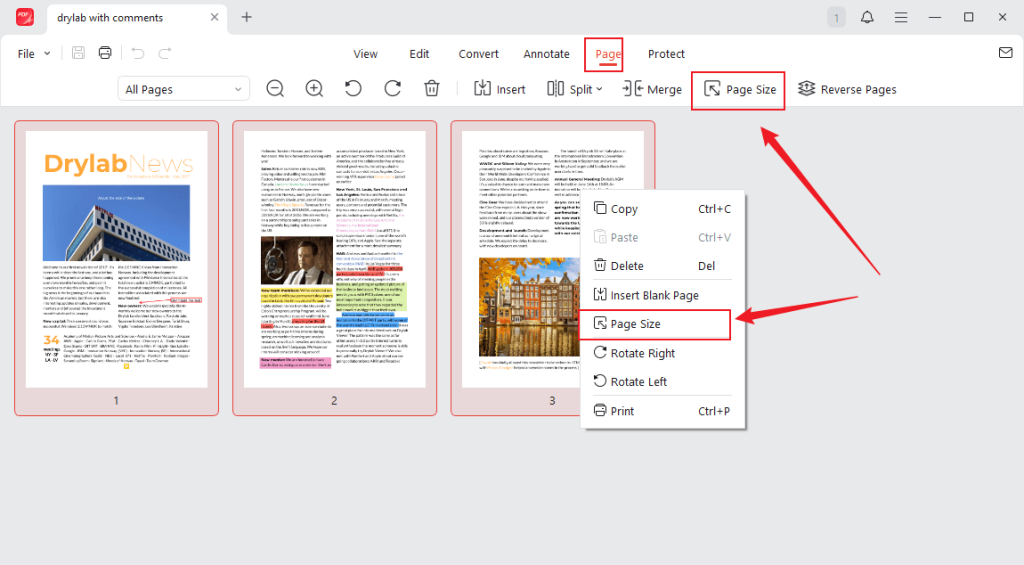Click the PDF app logo icon

tap(25, 17)
